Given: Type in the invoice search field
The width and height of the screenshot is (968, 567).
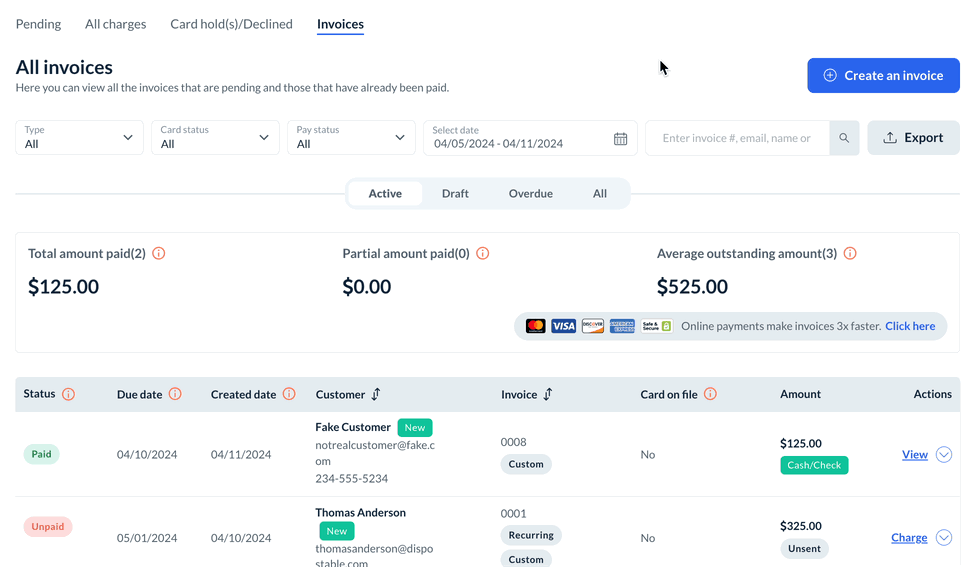Looking at the screenshot, I should coord(737,138).
